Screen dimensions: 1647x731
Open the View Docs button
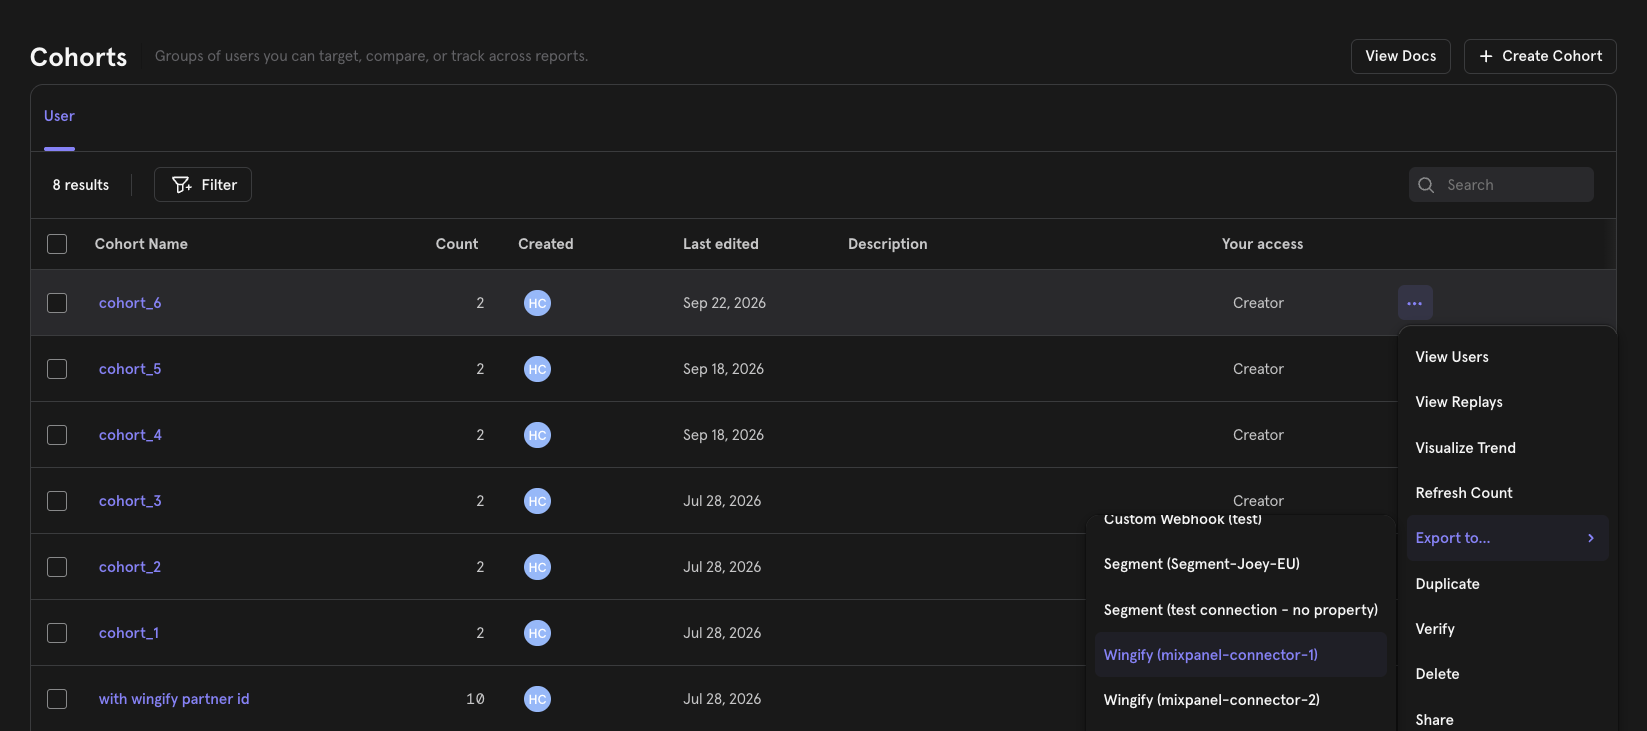pyautogui.click(x=1400, y=56)
